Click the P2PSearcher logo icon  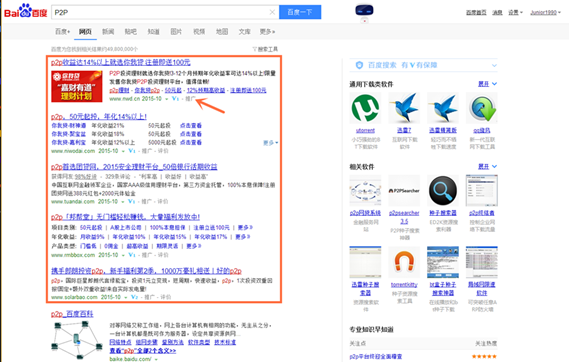404,191
